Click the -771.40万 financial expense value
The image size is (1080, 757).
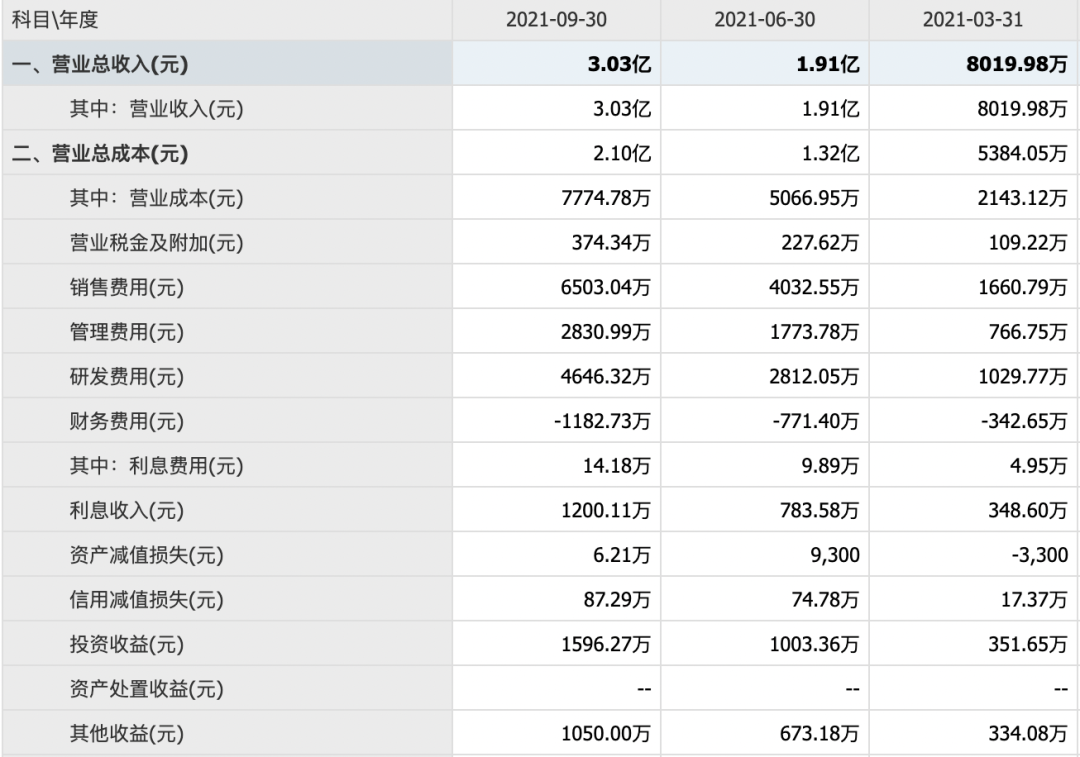click(816, 421)
